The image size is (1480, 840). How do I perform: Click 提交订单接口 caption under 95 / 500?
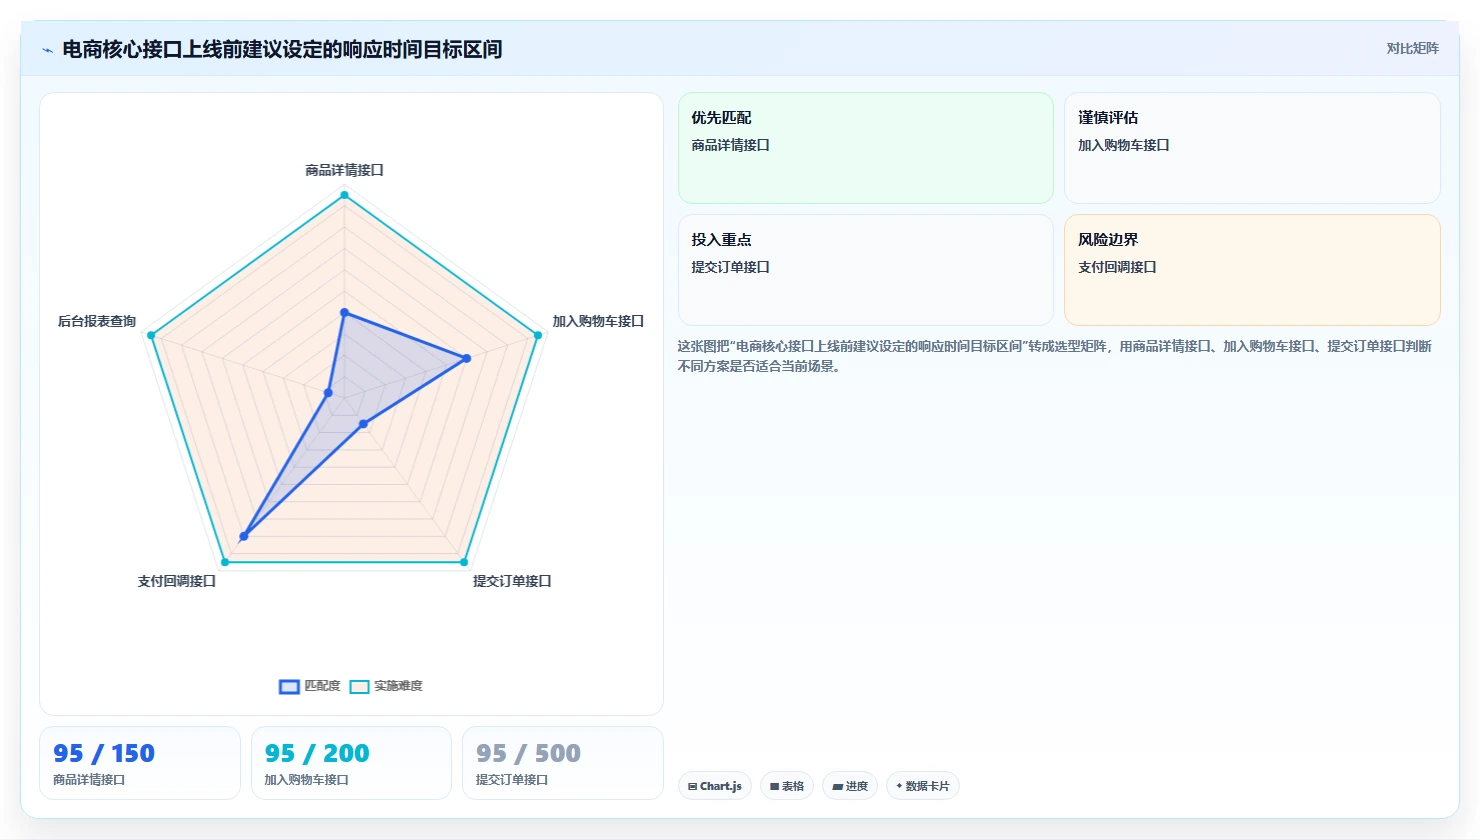pos(512,780)
